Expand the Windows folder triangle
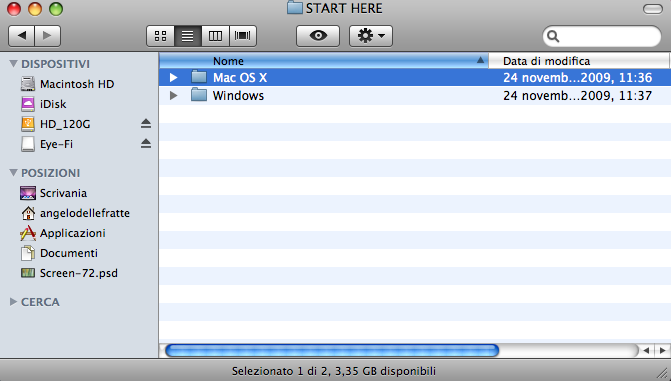The height and width of the screenshot is (381, 671). click(x=173, y=95)
